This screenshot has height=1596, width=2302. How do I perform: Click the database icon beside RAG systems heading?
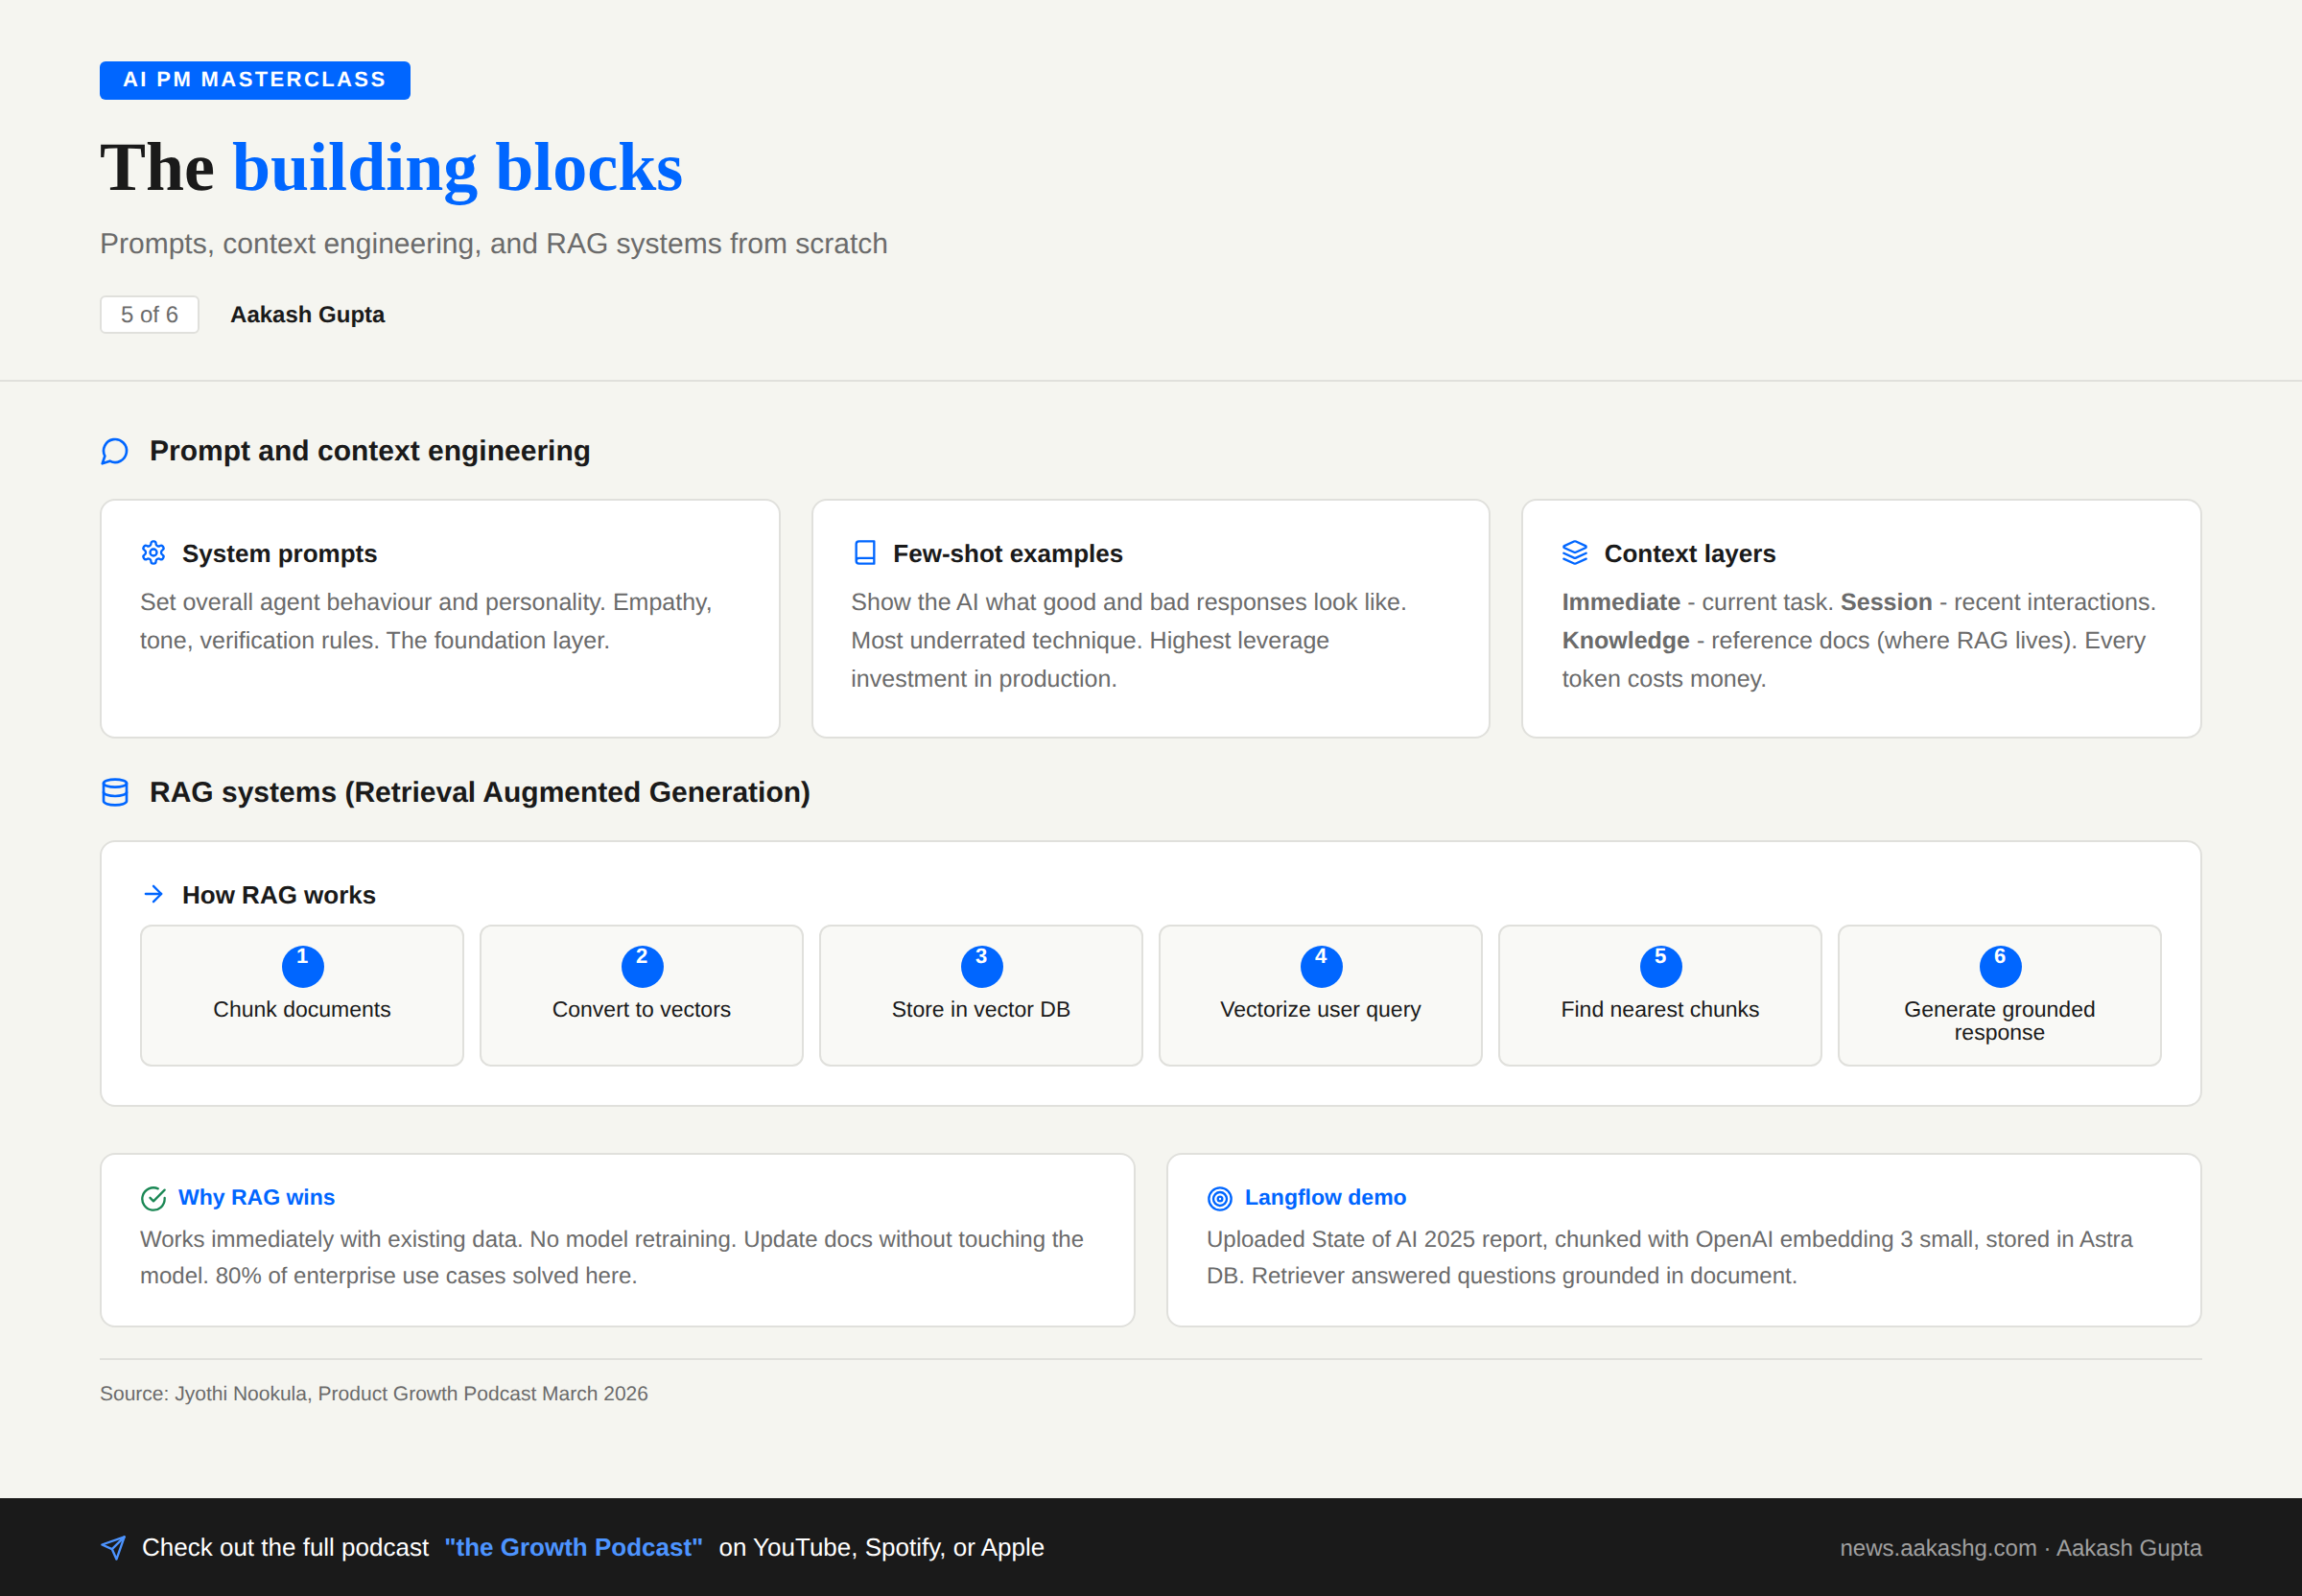(x=115, y=793)
